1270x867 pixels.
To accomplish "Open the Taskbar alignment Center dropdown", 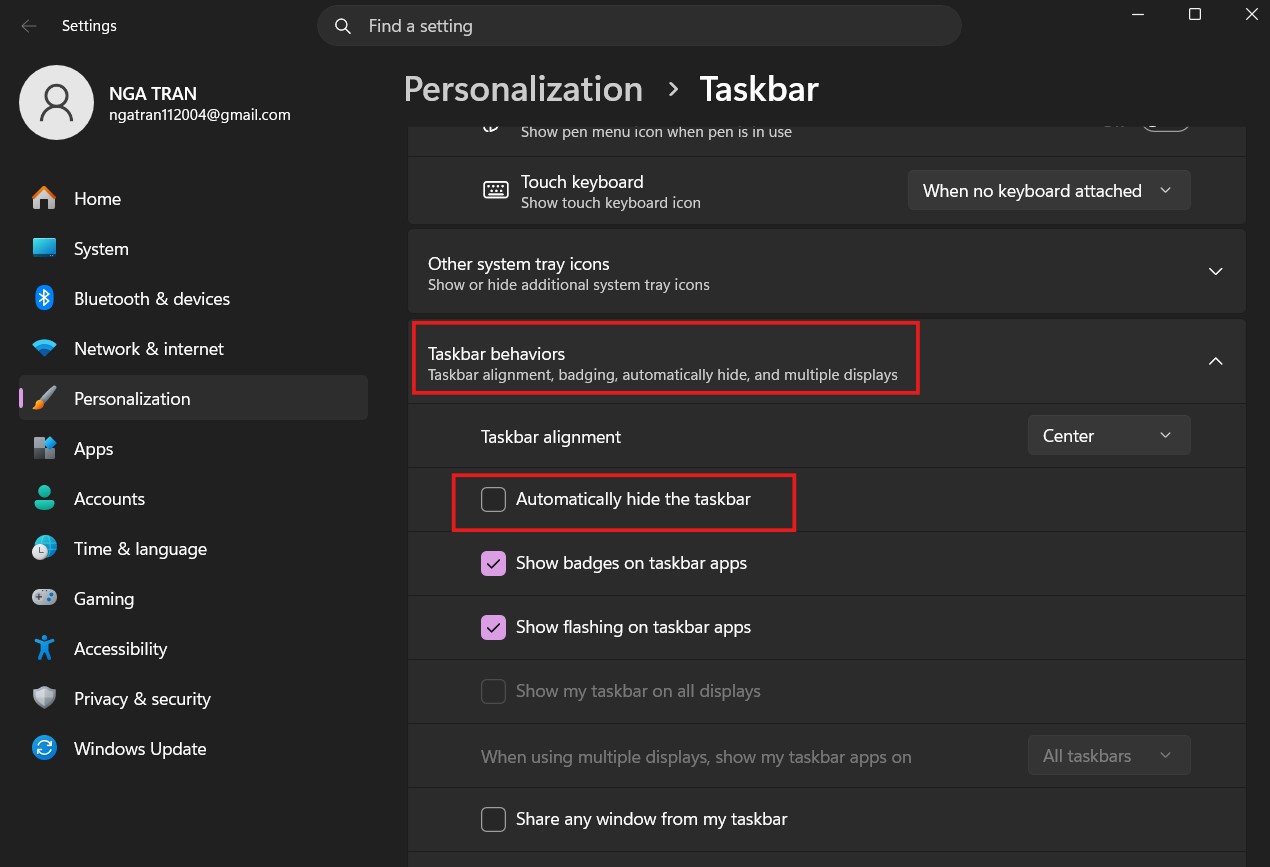I will [x=1108, y=436].
